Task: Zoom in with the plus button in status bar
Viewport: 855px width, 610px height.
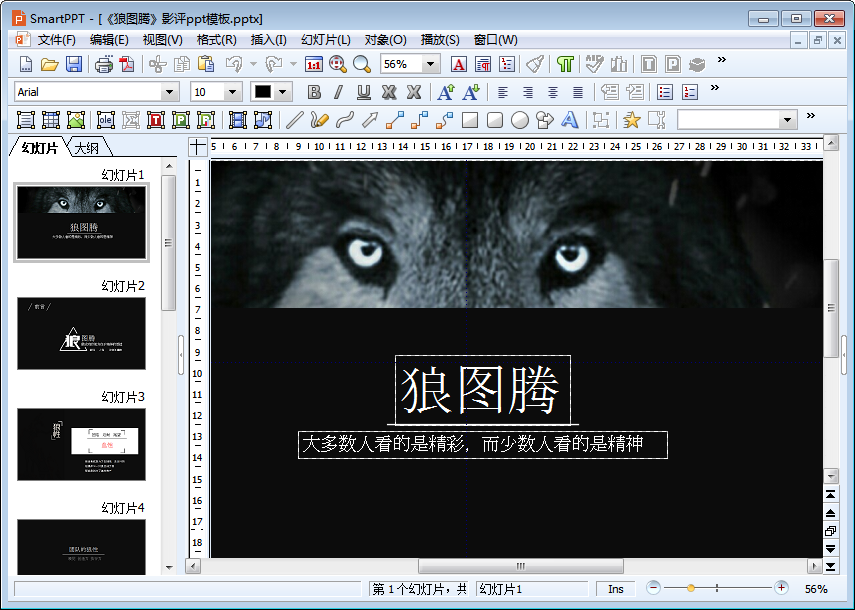Action: click(x=781, y=588)
